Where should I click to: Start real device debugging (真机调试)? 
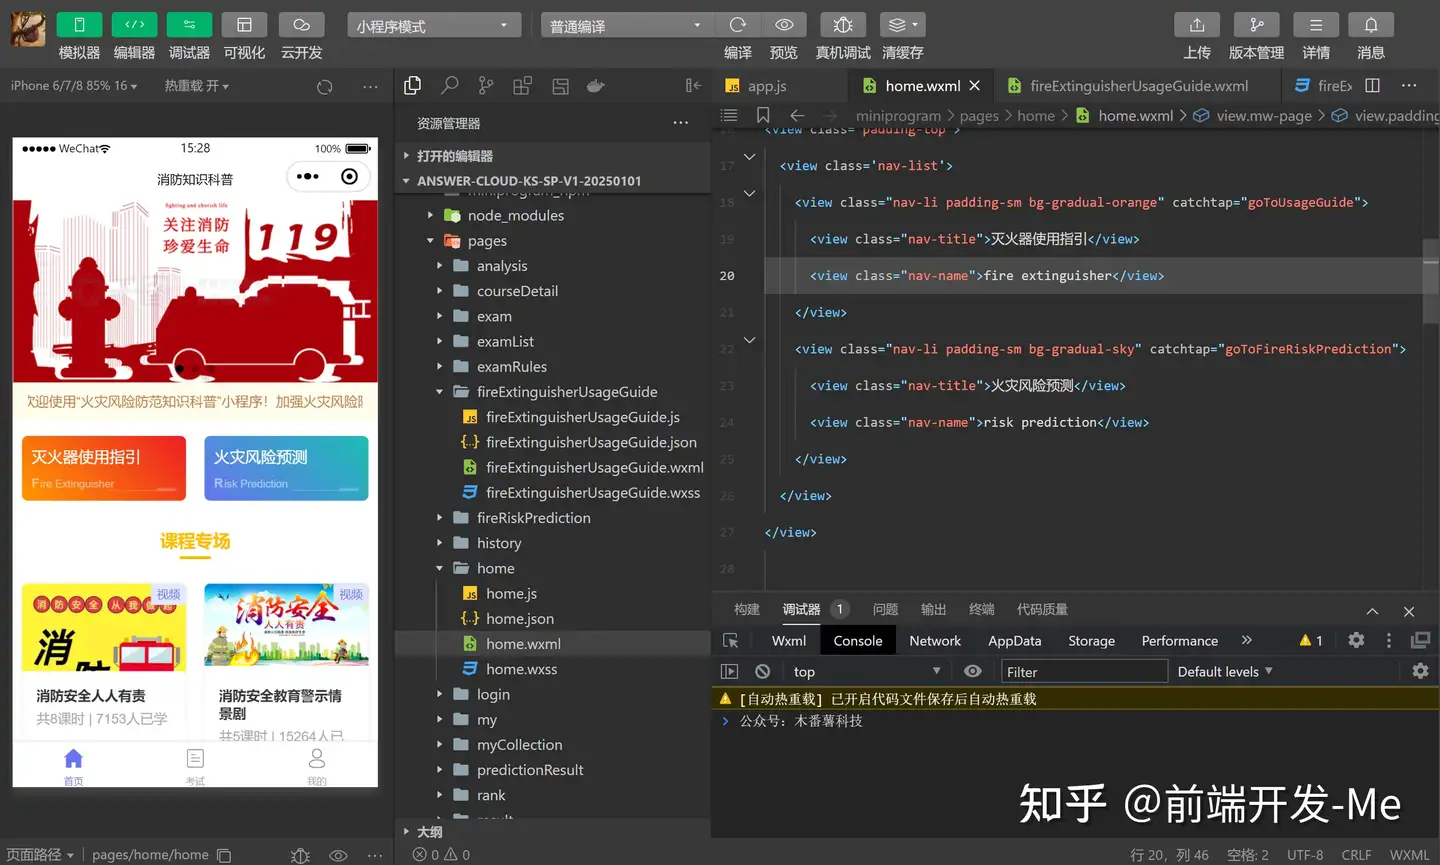[x=843, y=25]
